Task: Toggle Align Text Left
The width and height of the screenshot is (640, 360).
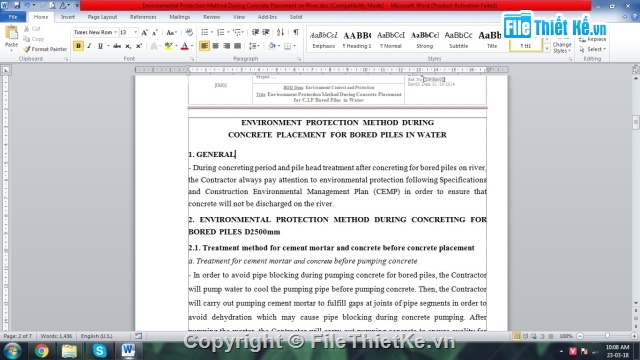Action: [204, 46]
